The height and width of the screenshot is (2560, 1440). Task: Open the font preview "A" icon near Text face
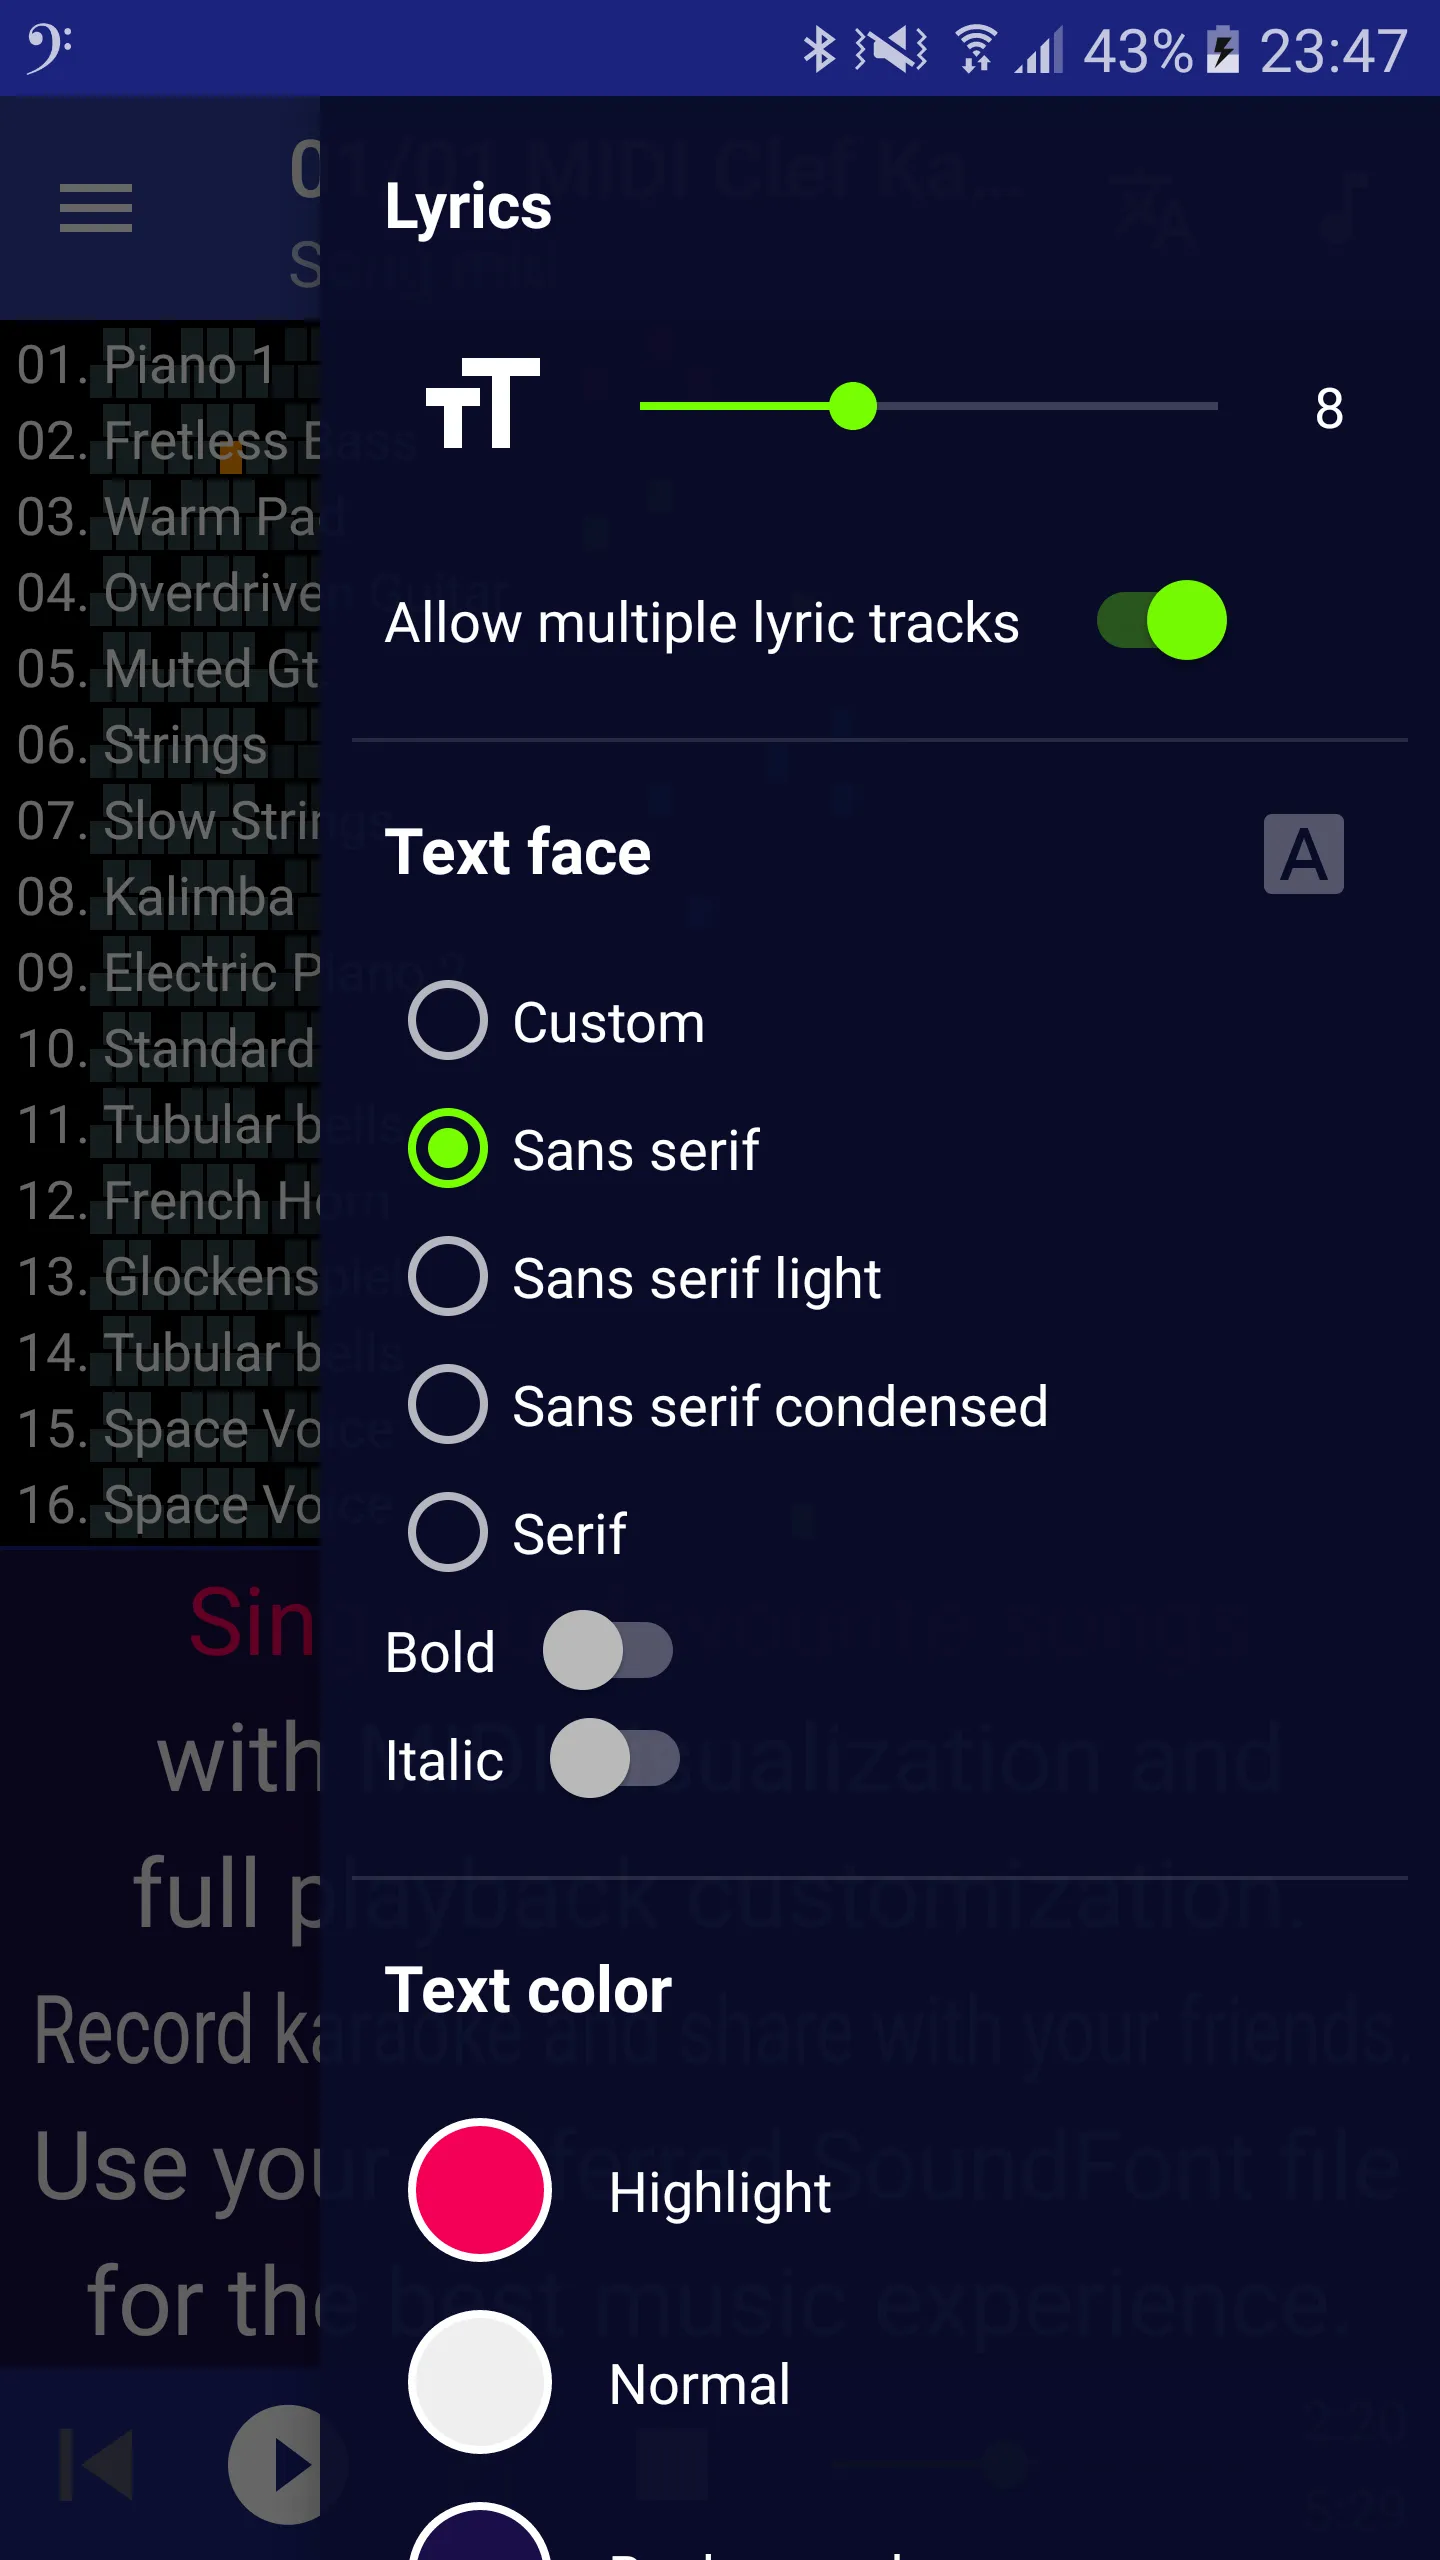point(1303,852)
